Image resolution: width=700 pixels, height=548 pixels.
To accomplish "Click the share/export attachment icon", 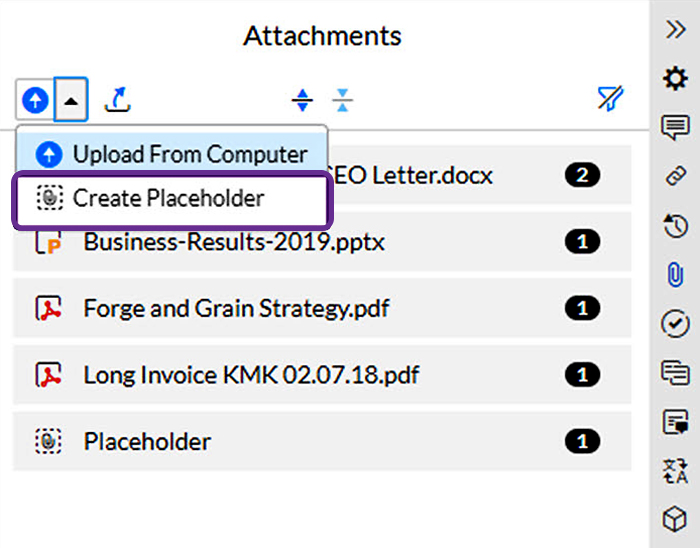I will [x=118, y=99].
